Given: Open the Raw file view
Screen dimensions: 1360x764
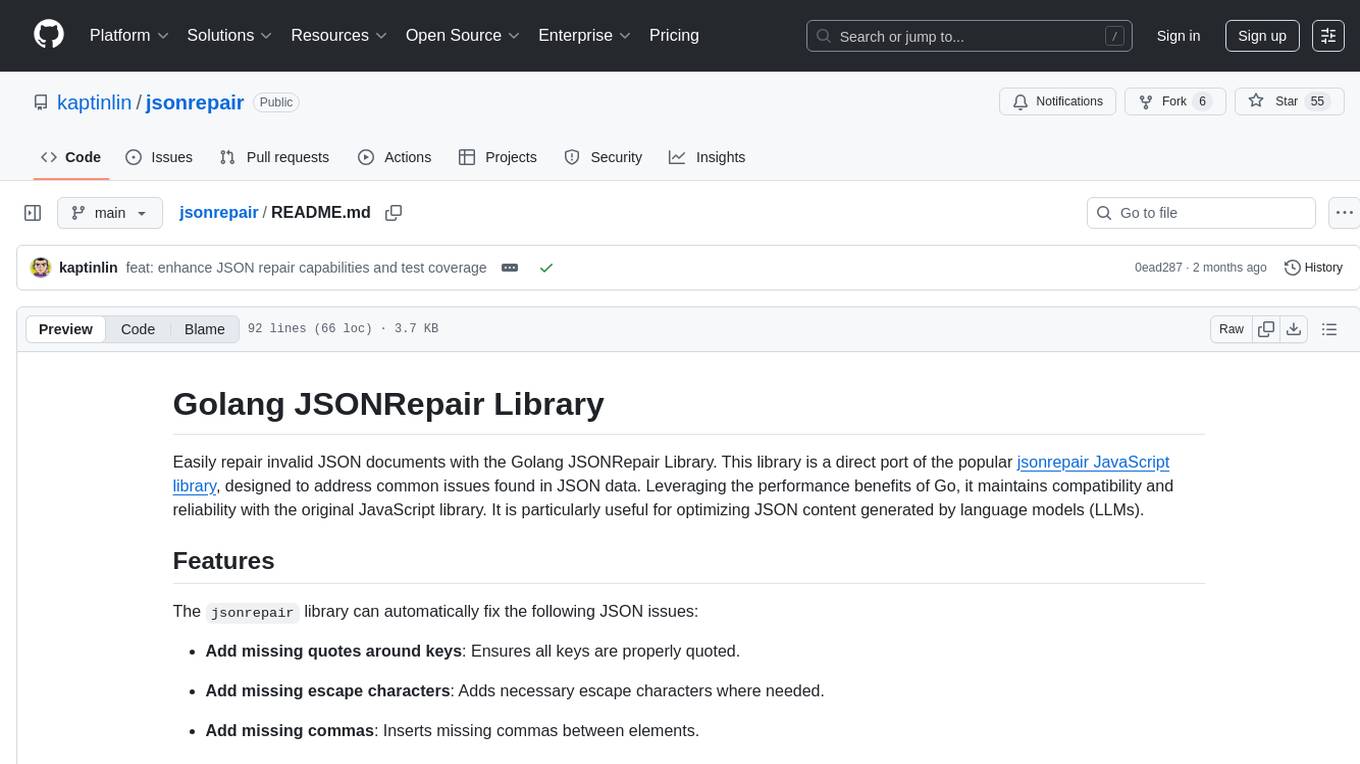Looking at the screenshot, I should (1231, 329).
